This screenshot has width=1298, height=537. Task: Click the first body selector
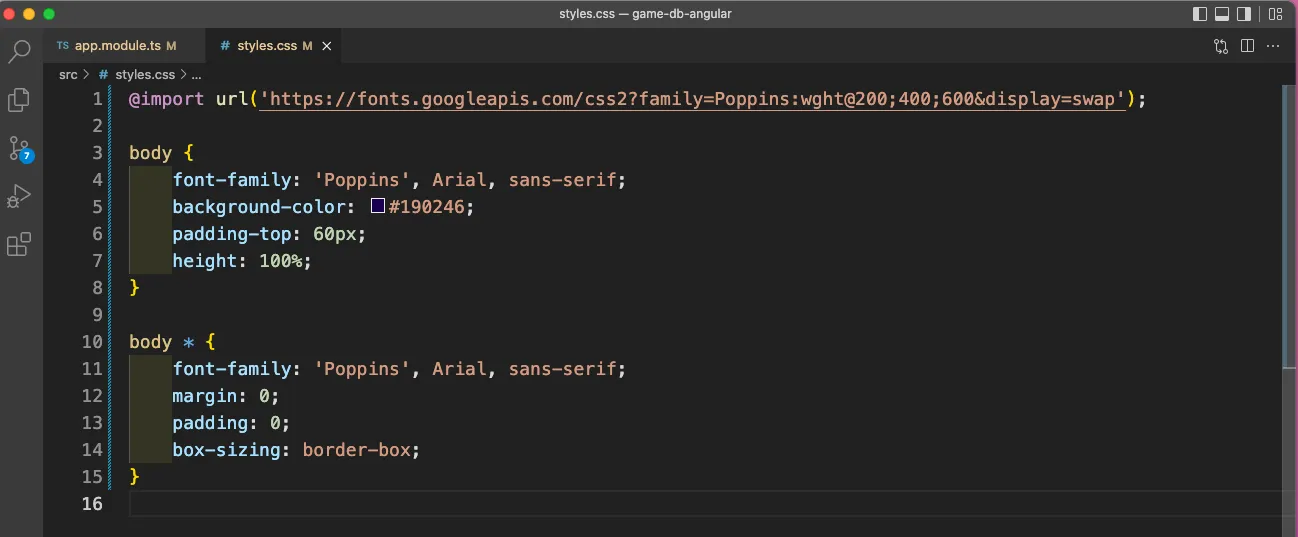pos(150,153)
